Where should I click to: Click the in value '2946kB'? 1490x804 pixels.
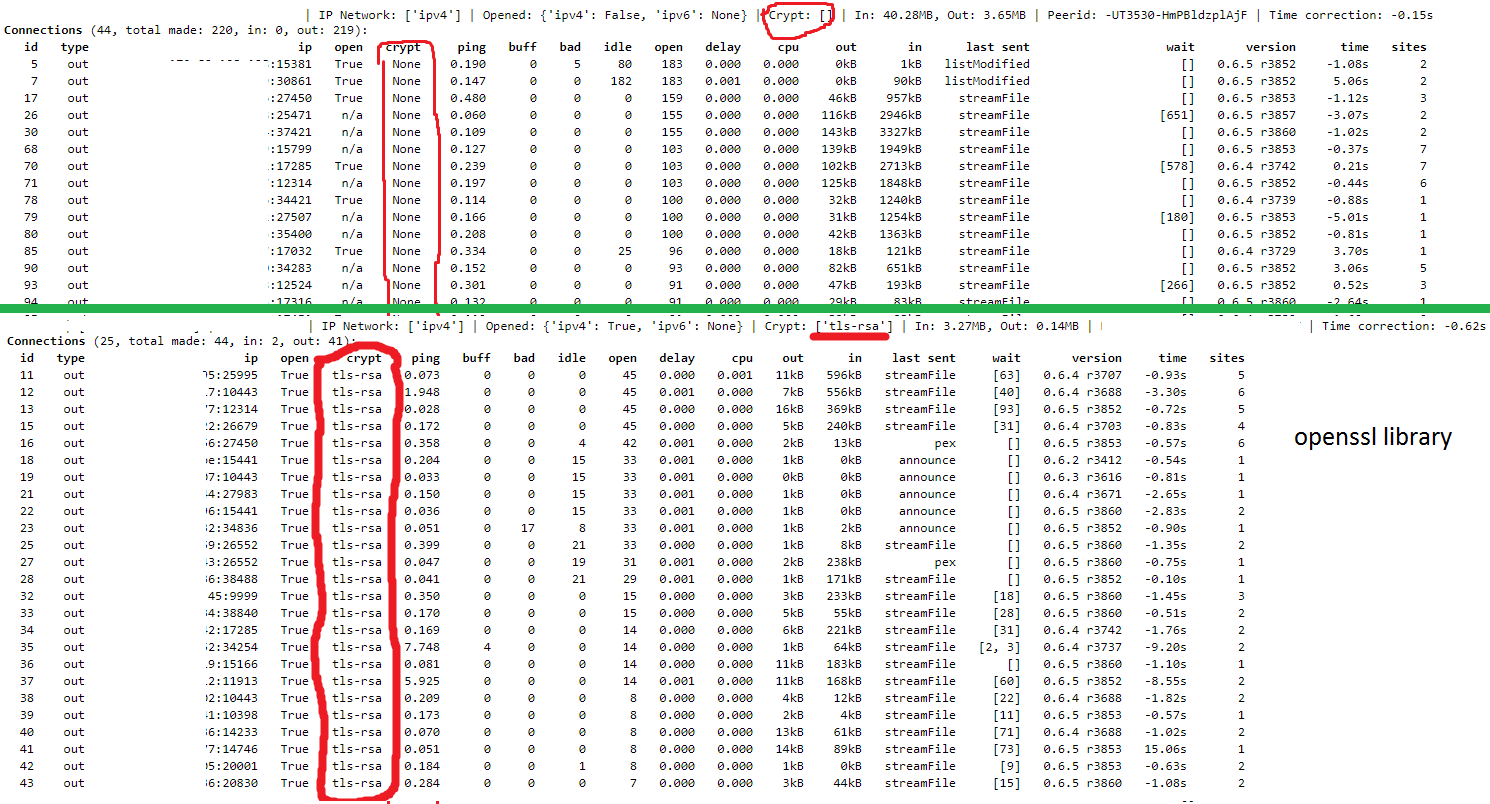click(x=900, y=115)
